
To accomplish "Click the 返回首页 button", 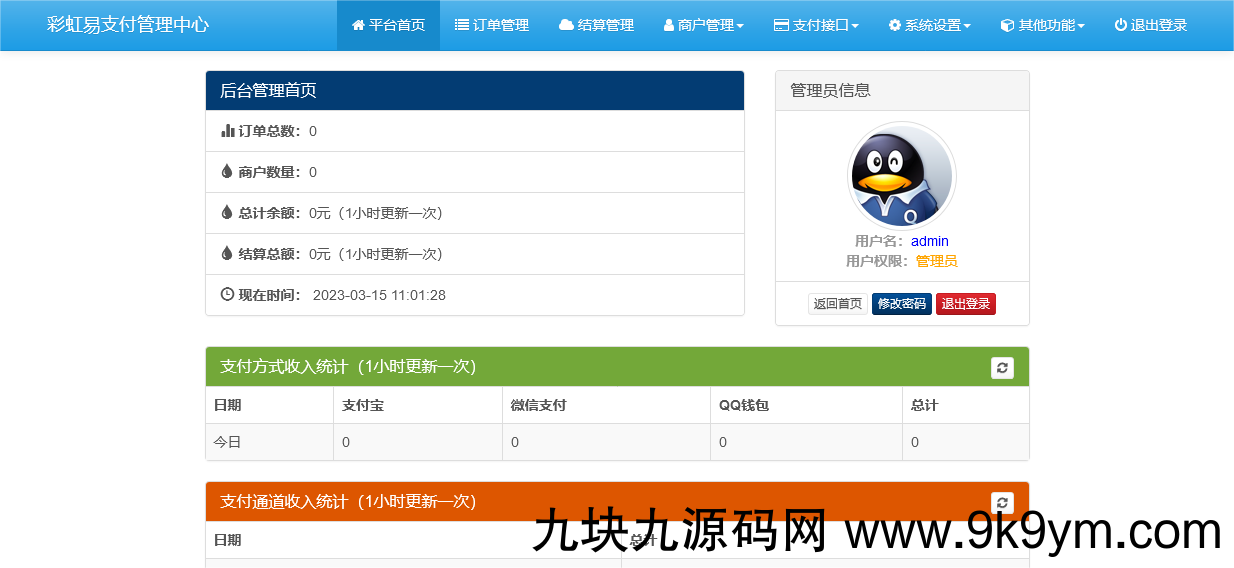I will 837,304.
